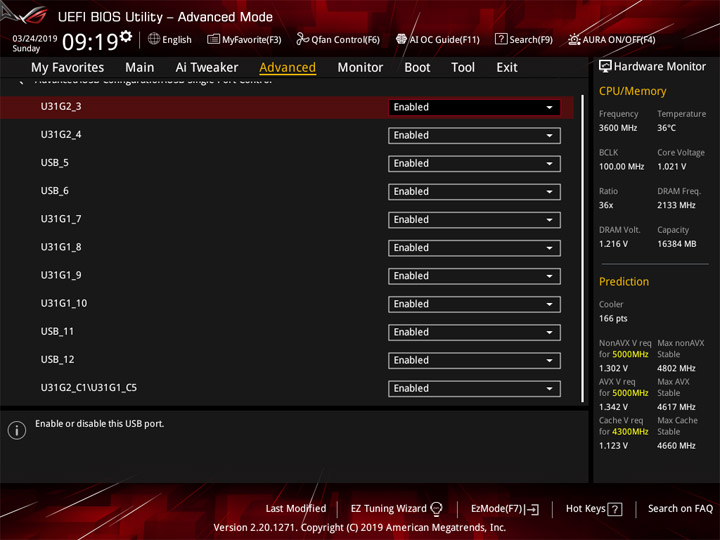Go to the Exit tab
Screen dimensions: 720x540
(x=506, y=68)
